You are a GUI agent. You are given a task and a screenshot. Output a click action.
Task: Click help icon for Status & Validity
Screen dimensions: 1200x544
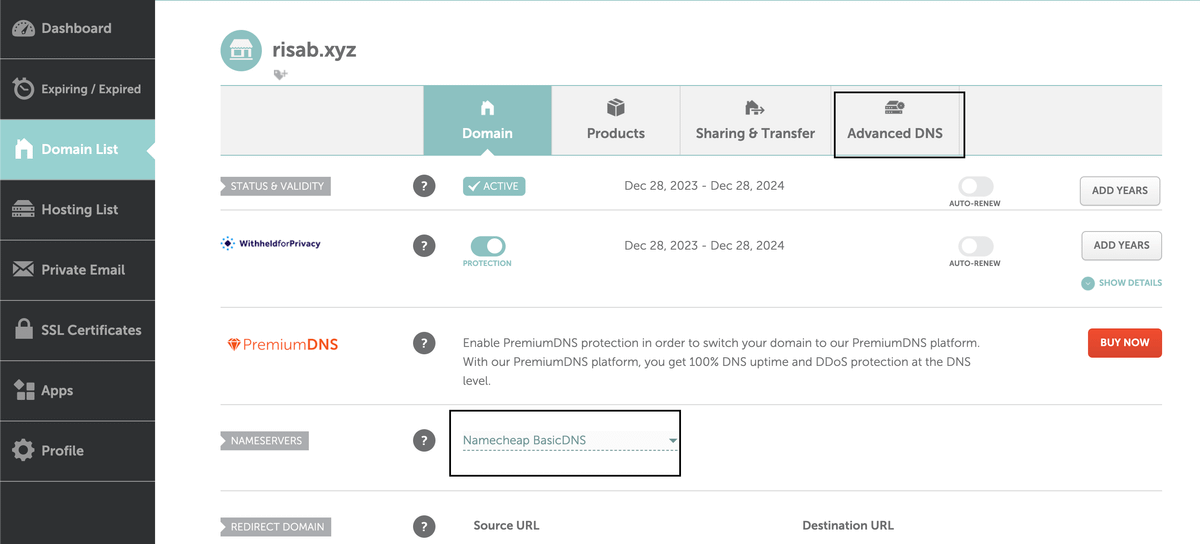(x=424, y=186)
